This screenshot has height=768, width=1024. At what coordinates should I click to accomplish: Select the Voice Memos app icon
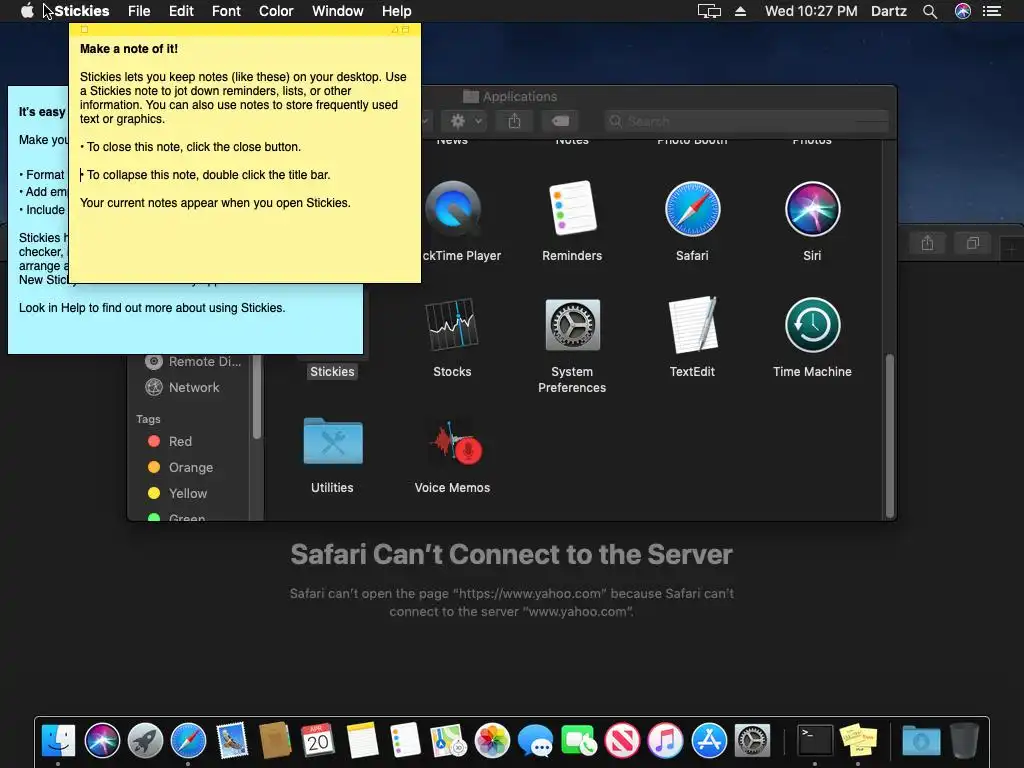coord(455,441)
